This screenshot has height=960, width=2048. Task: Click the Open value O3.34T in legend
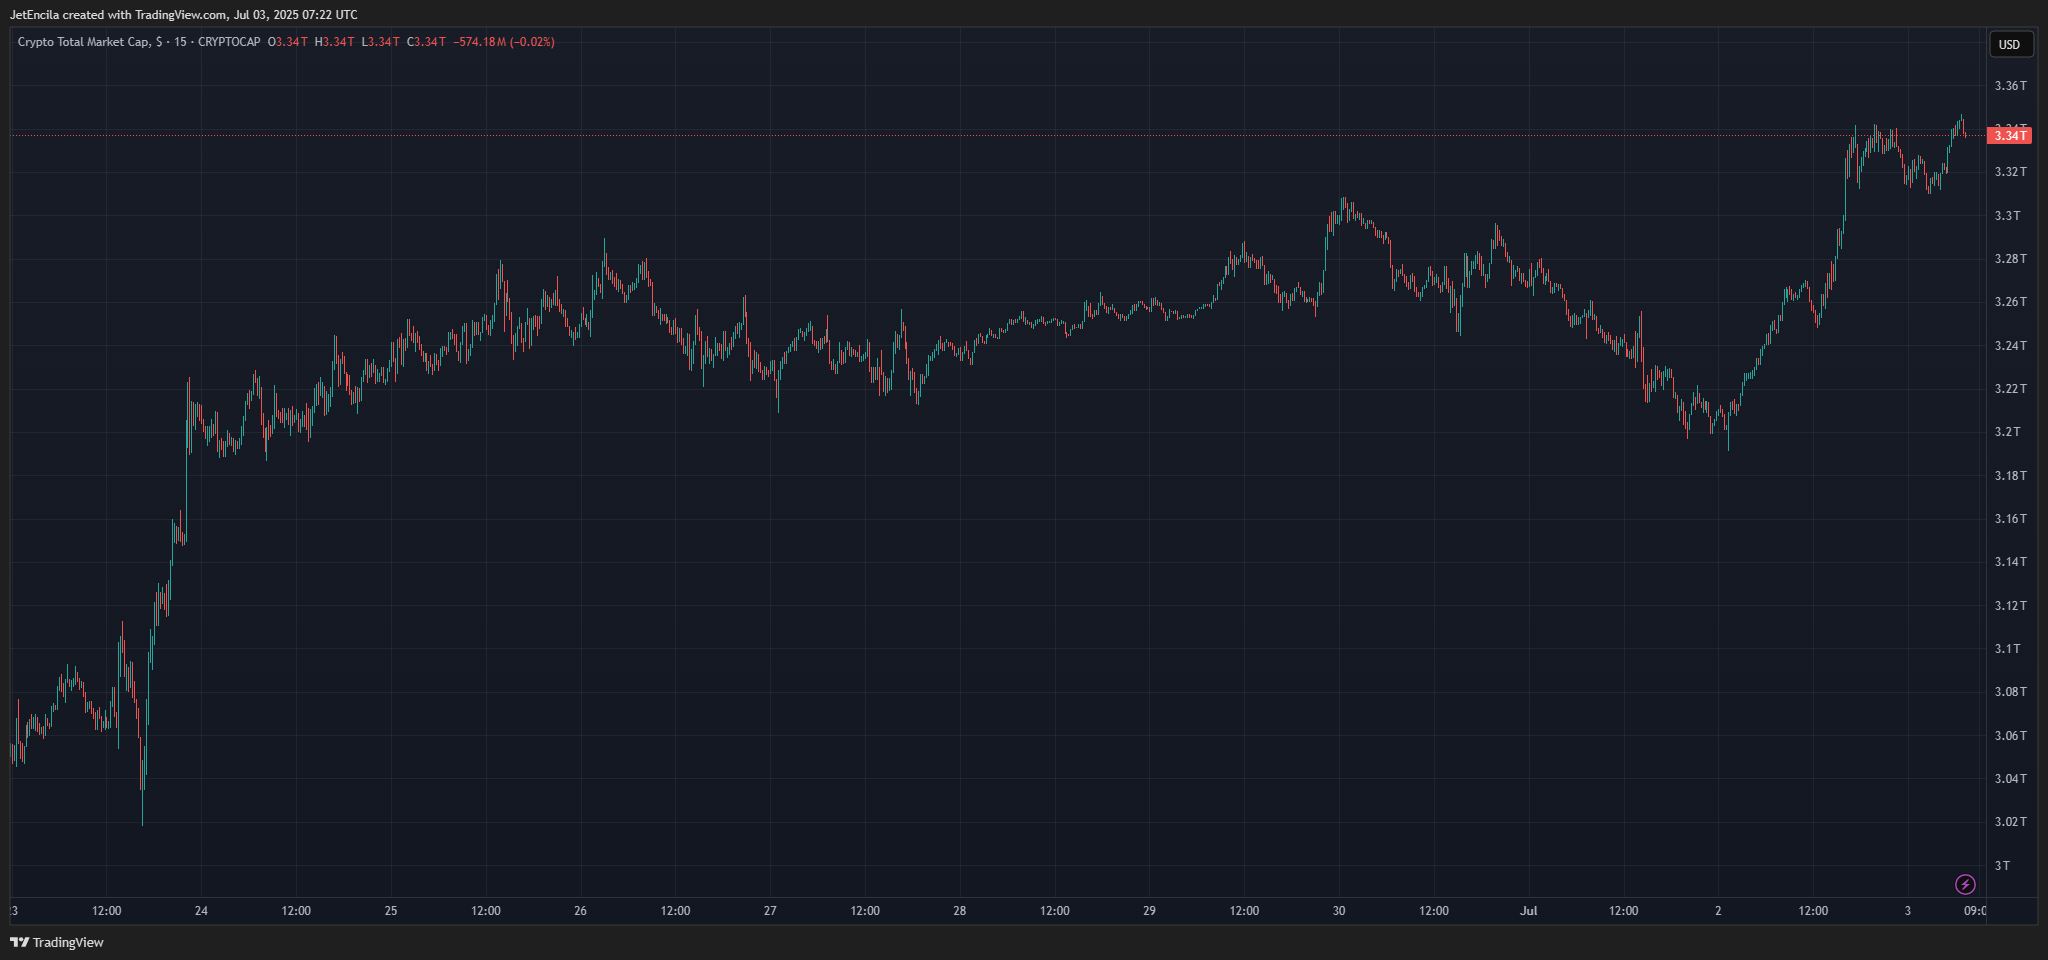coord(288,42)
